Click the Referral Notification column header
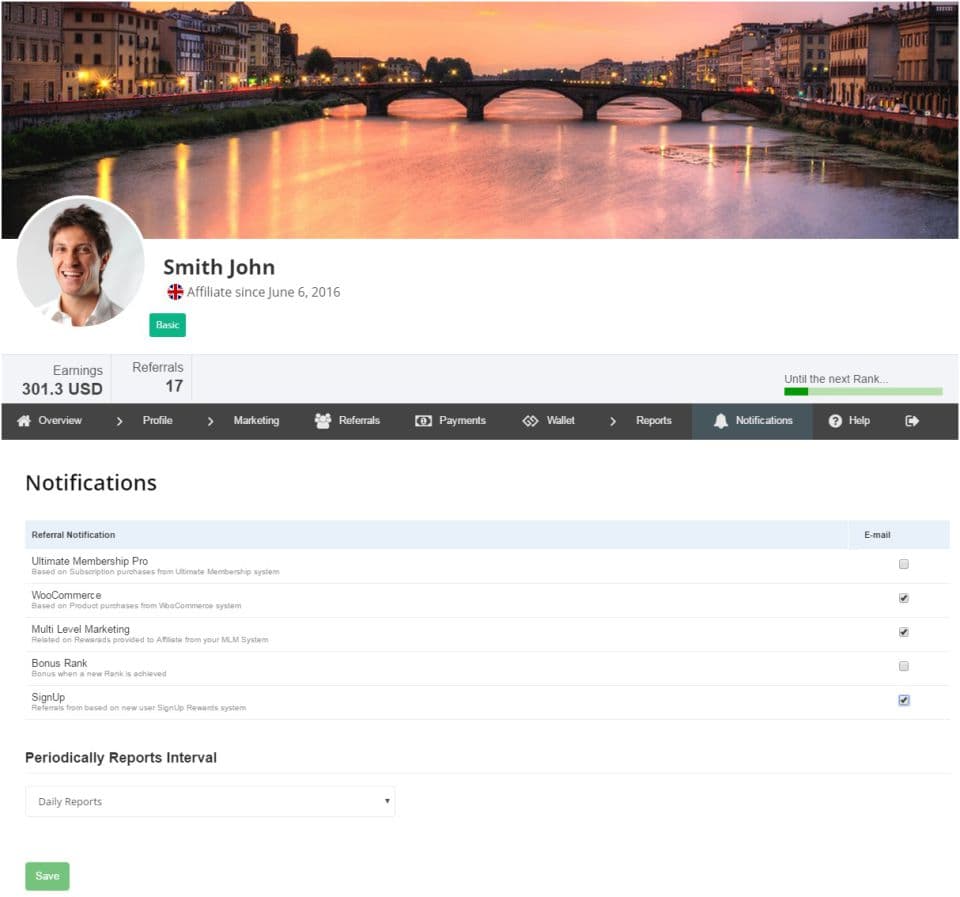960x897 pixels. coord(73,535)
